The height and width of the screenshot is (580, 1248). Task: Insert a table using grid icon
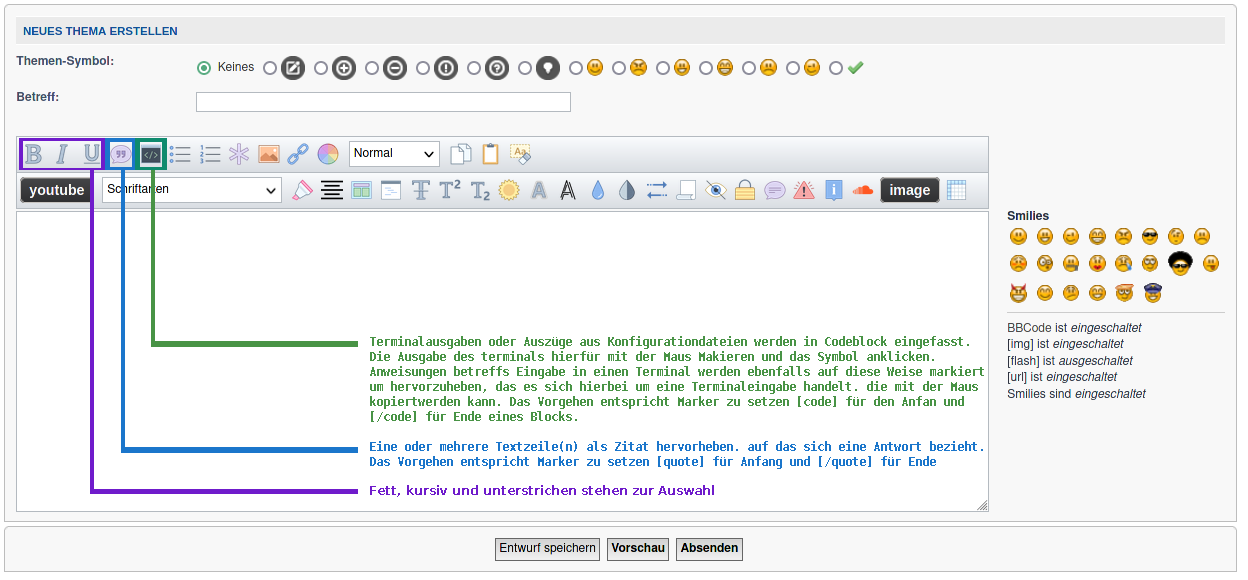coord(956,190)
